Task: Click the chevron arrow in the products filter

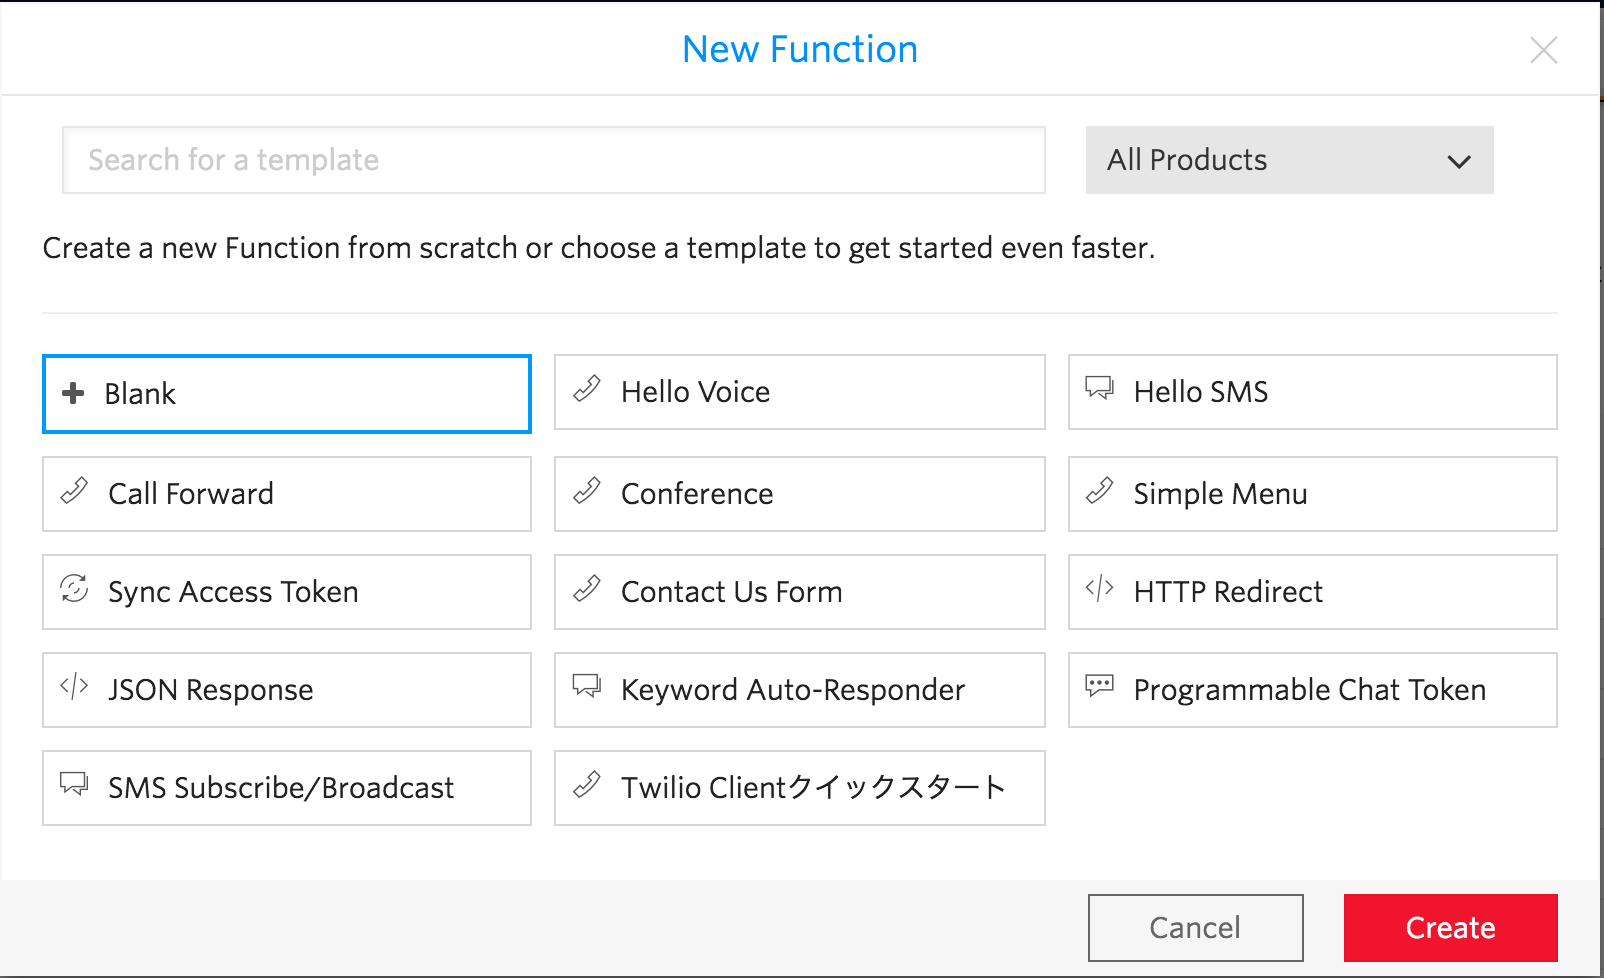Action: [1459, 161]
